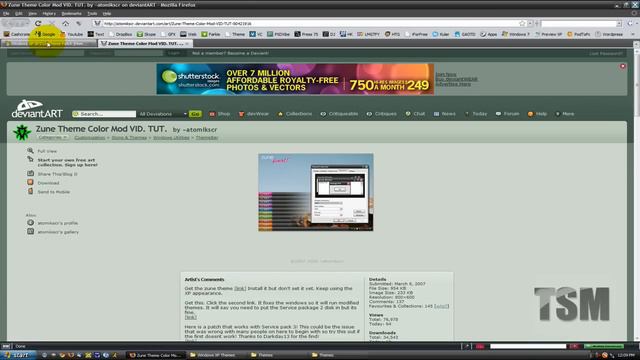The height and width of the screenshot is (360, 640).
Task: Open the History menu
Action: coord(49,13)
